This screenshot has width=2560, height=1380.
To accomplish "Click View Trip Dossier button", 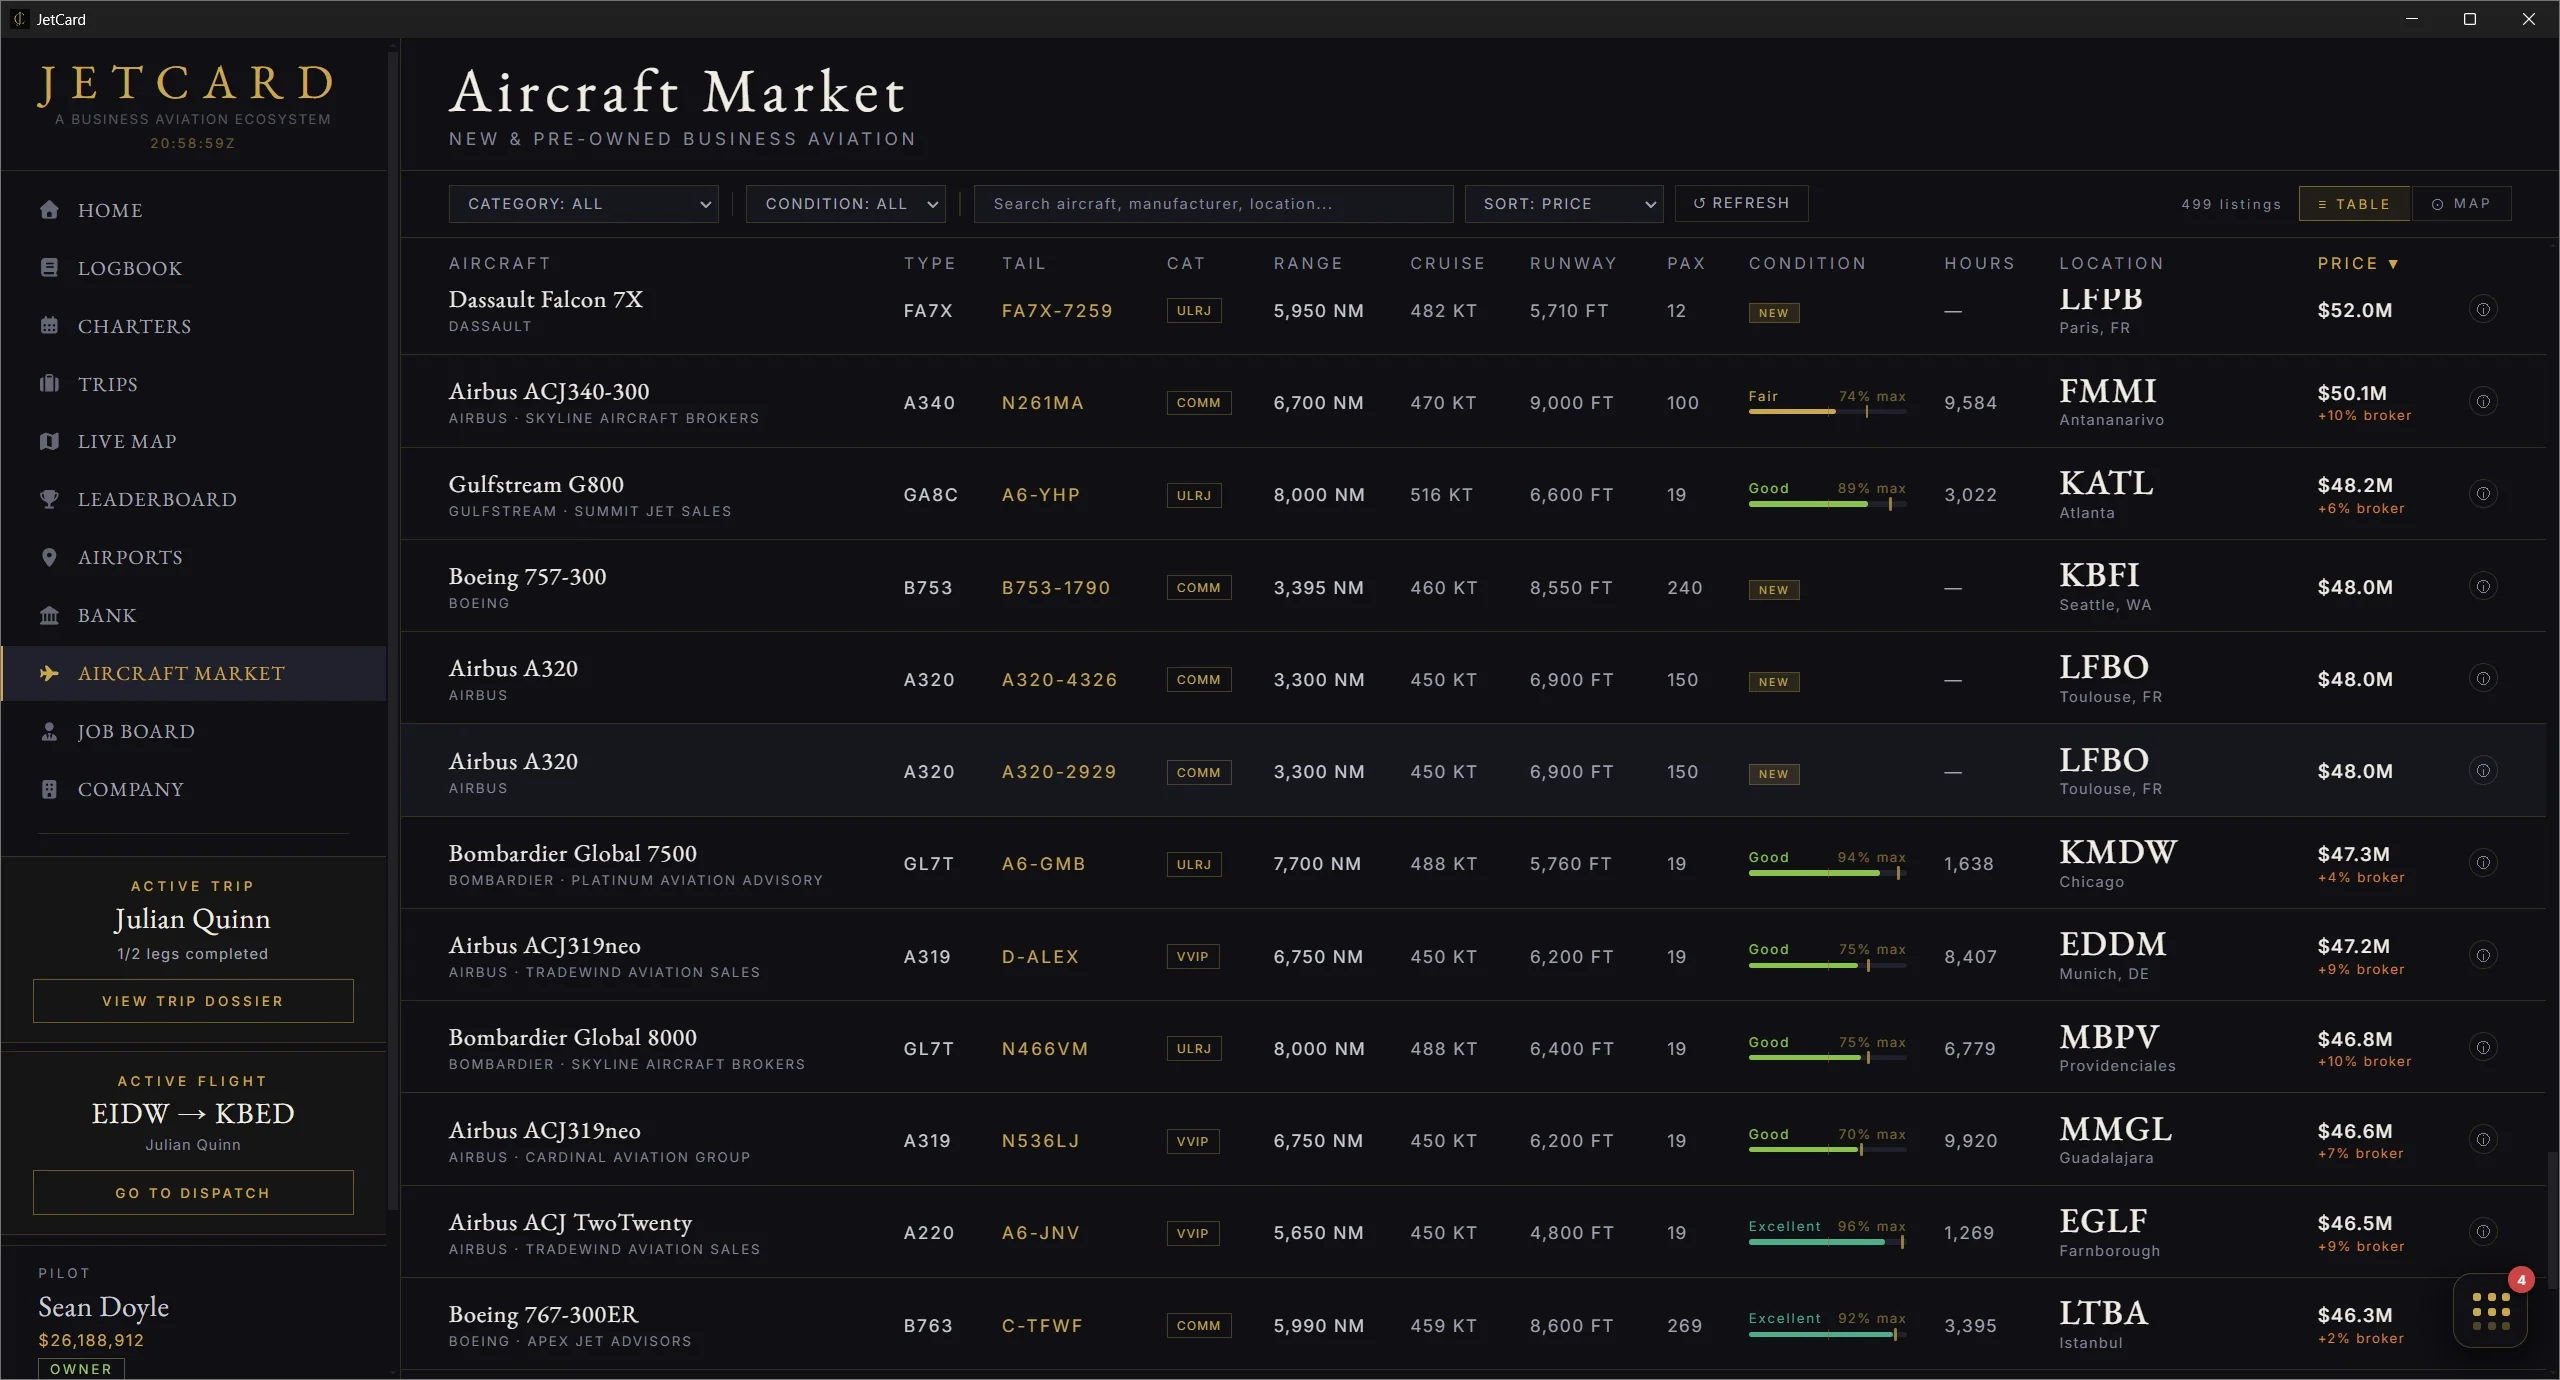I will [x=193, y=1001].
